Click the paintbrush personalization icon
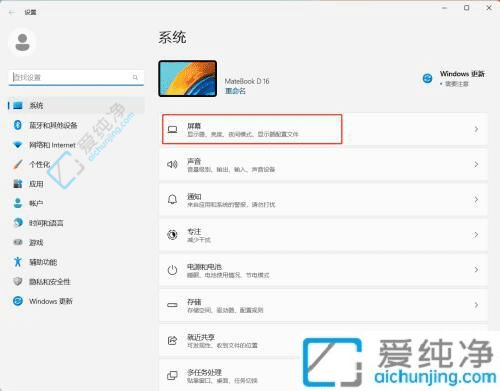 18,164
